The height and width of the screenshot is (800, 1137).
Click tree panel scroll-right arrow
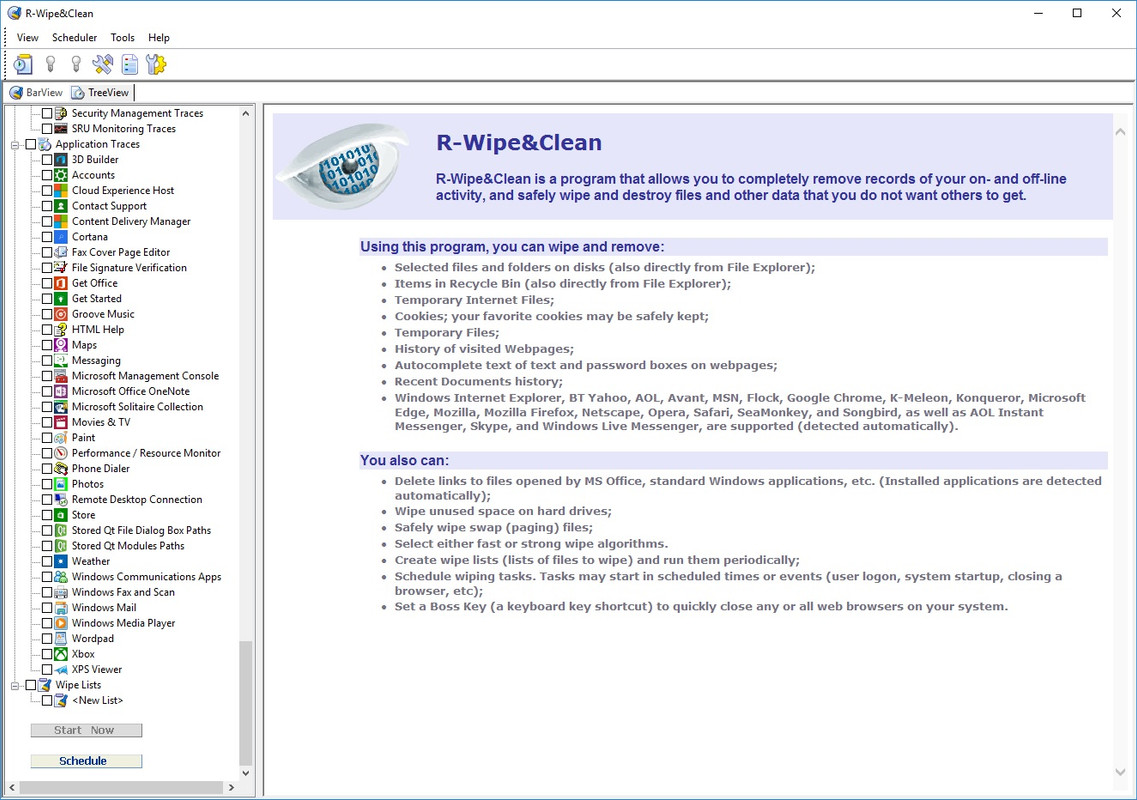point(231,788)
